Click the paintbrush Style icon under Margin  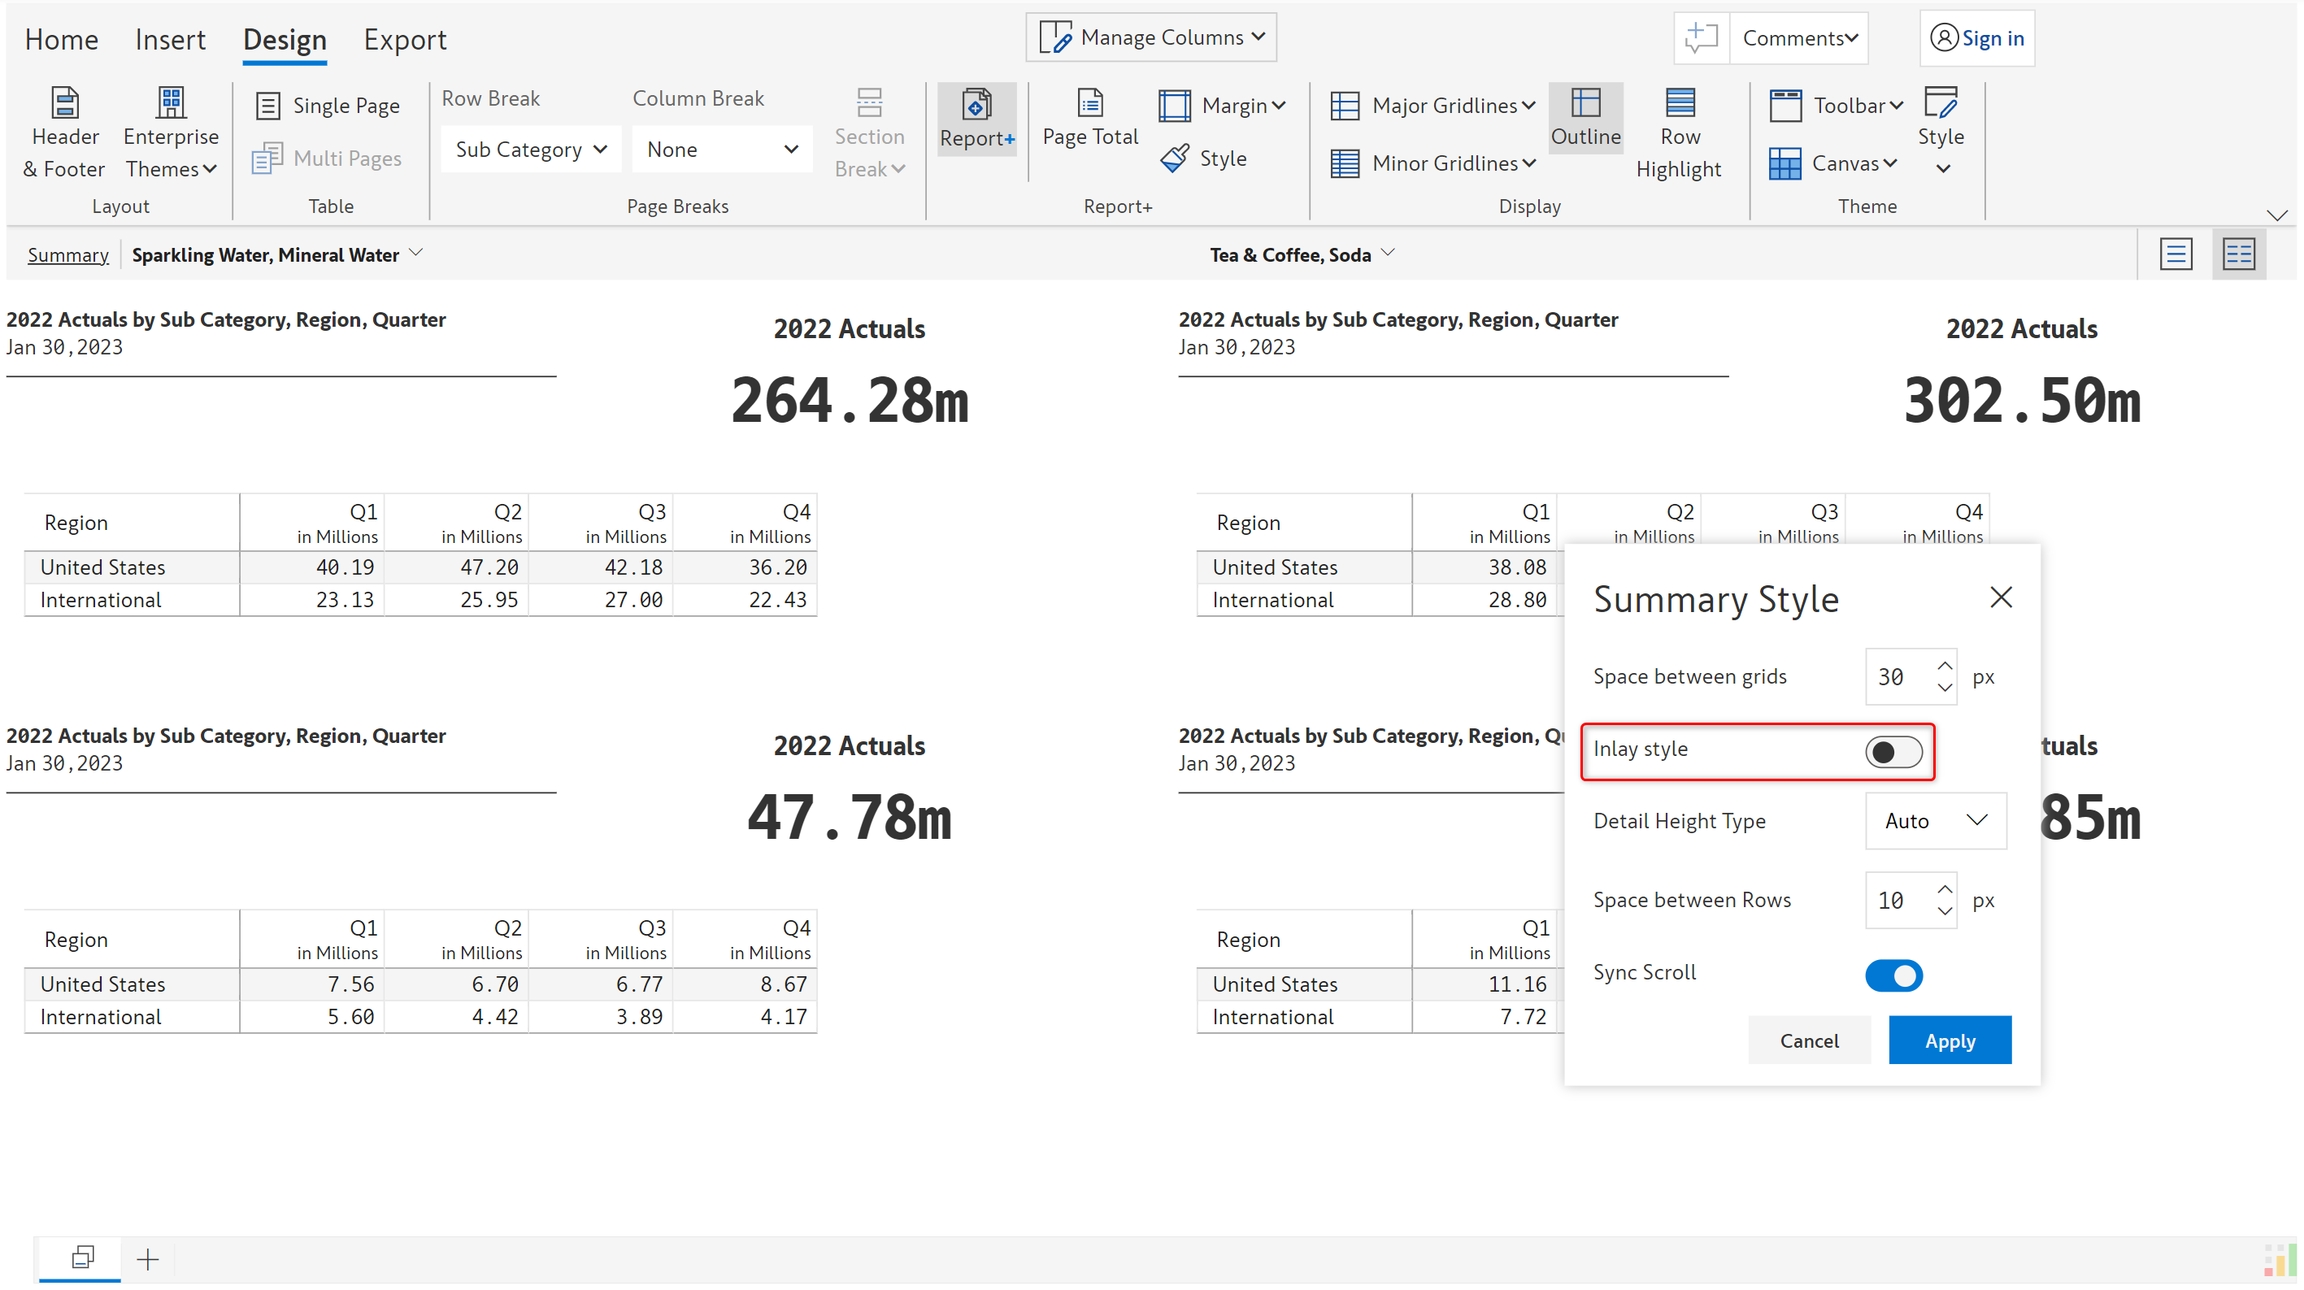(1176, 158)
